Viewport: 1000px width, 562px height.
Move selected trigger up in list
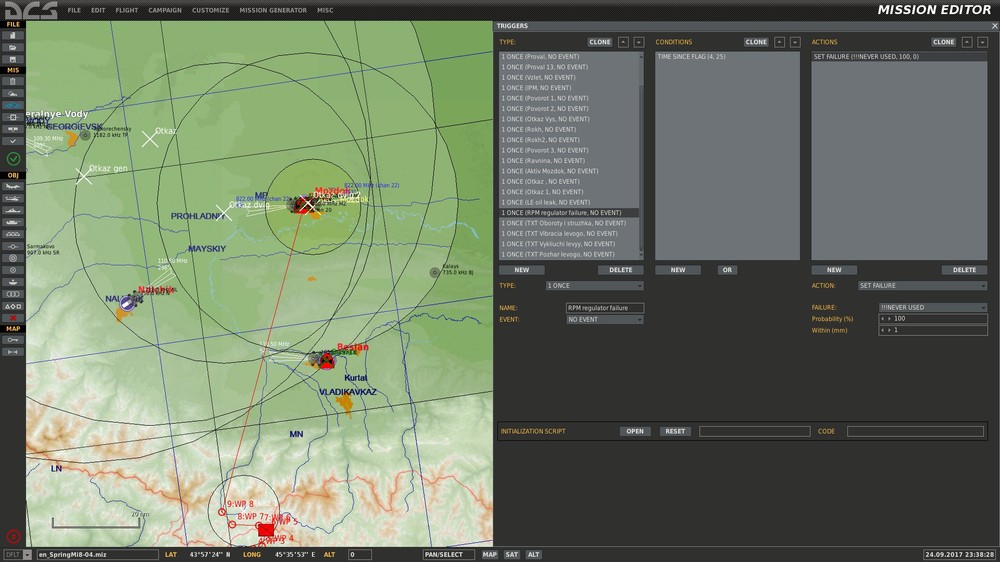point(623,42)
